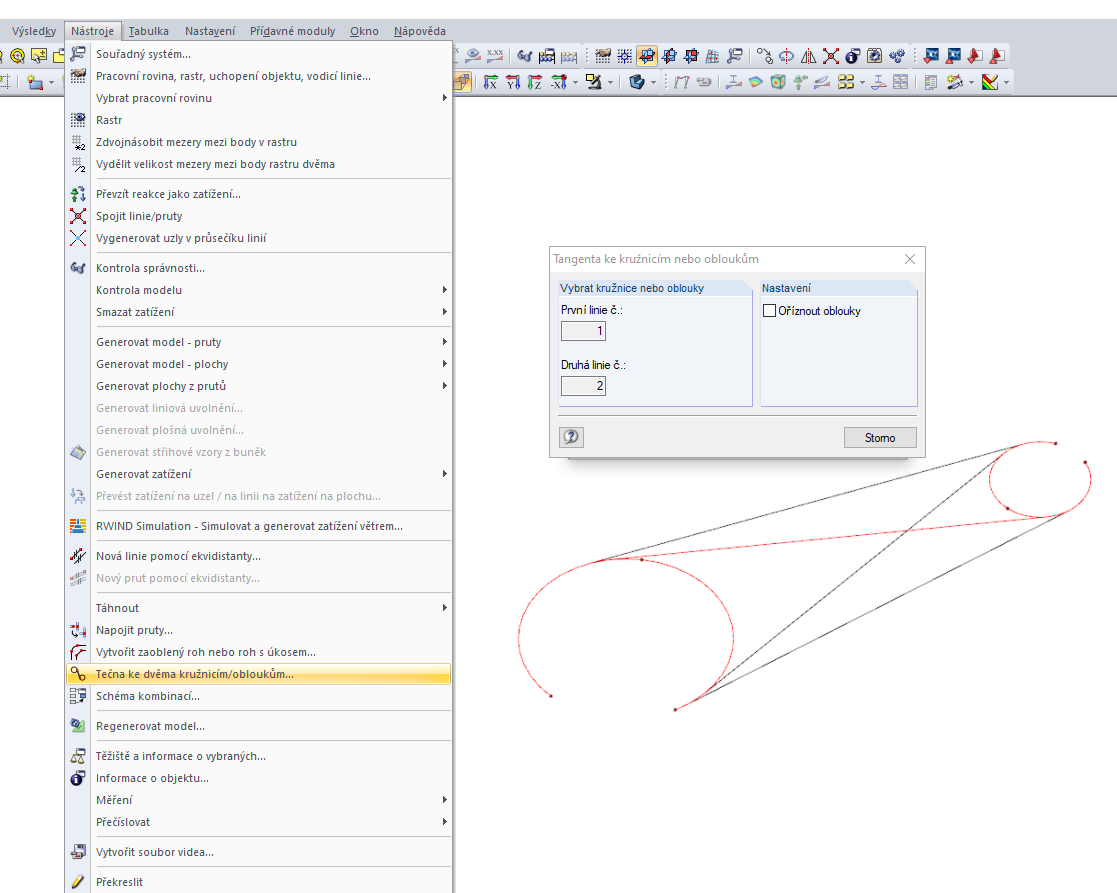Expand Generovat model - plochy submenu
Image resolution: width=1117 pixels, height=893 pixels.
(x=259, y=365)
